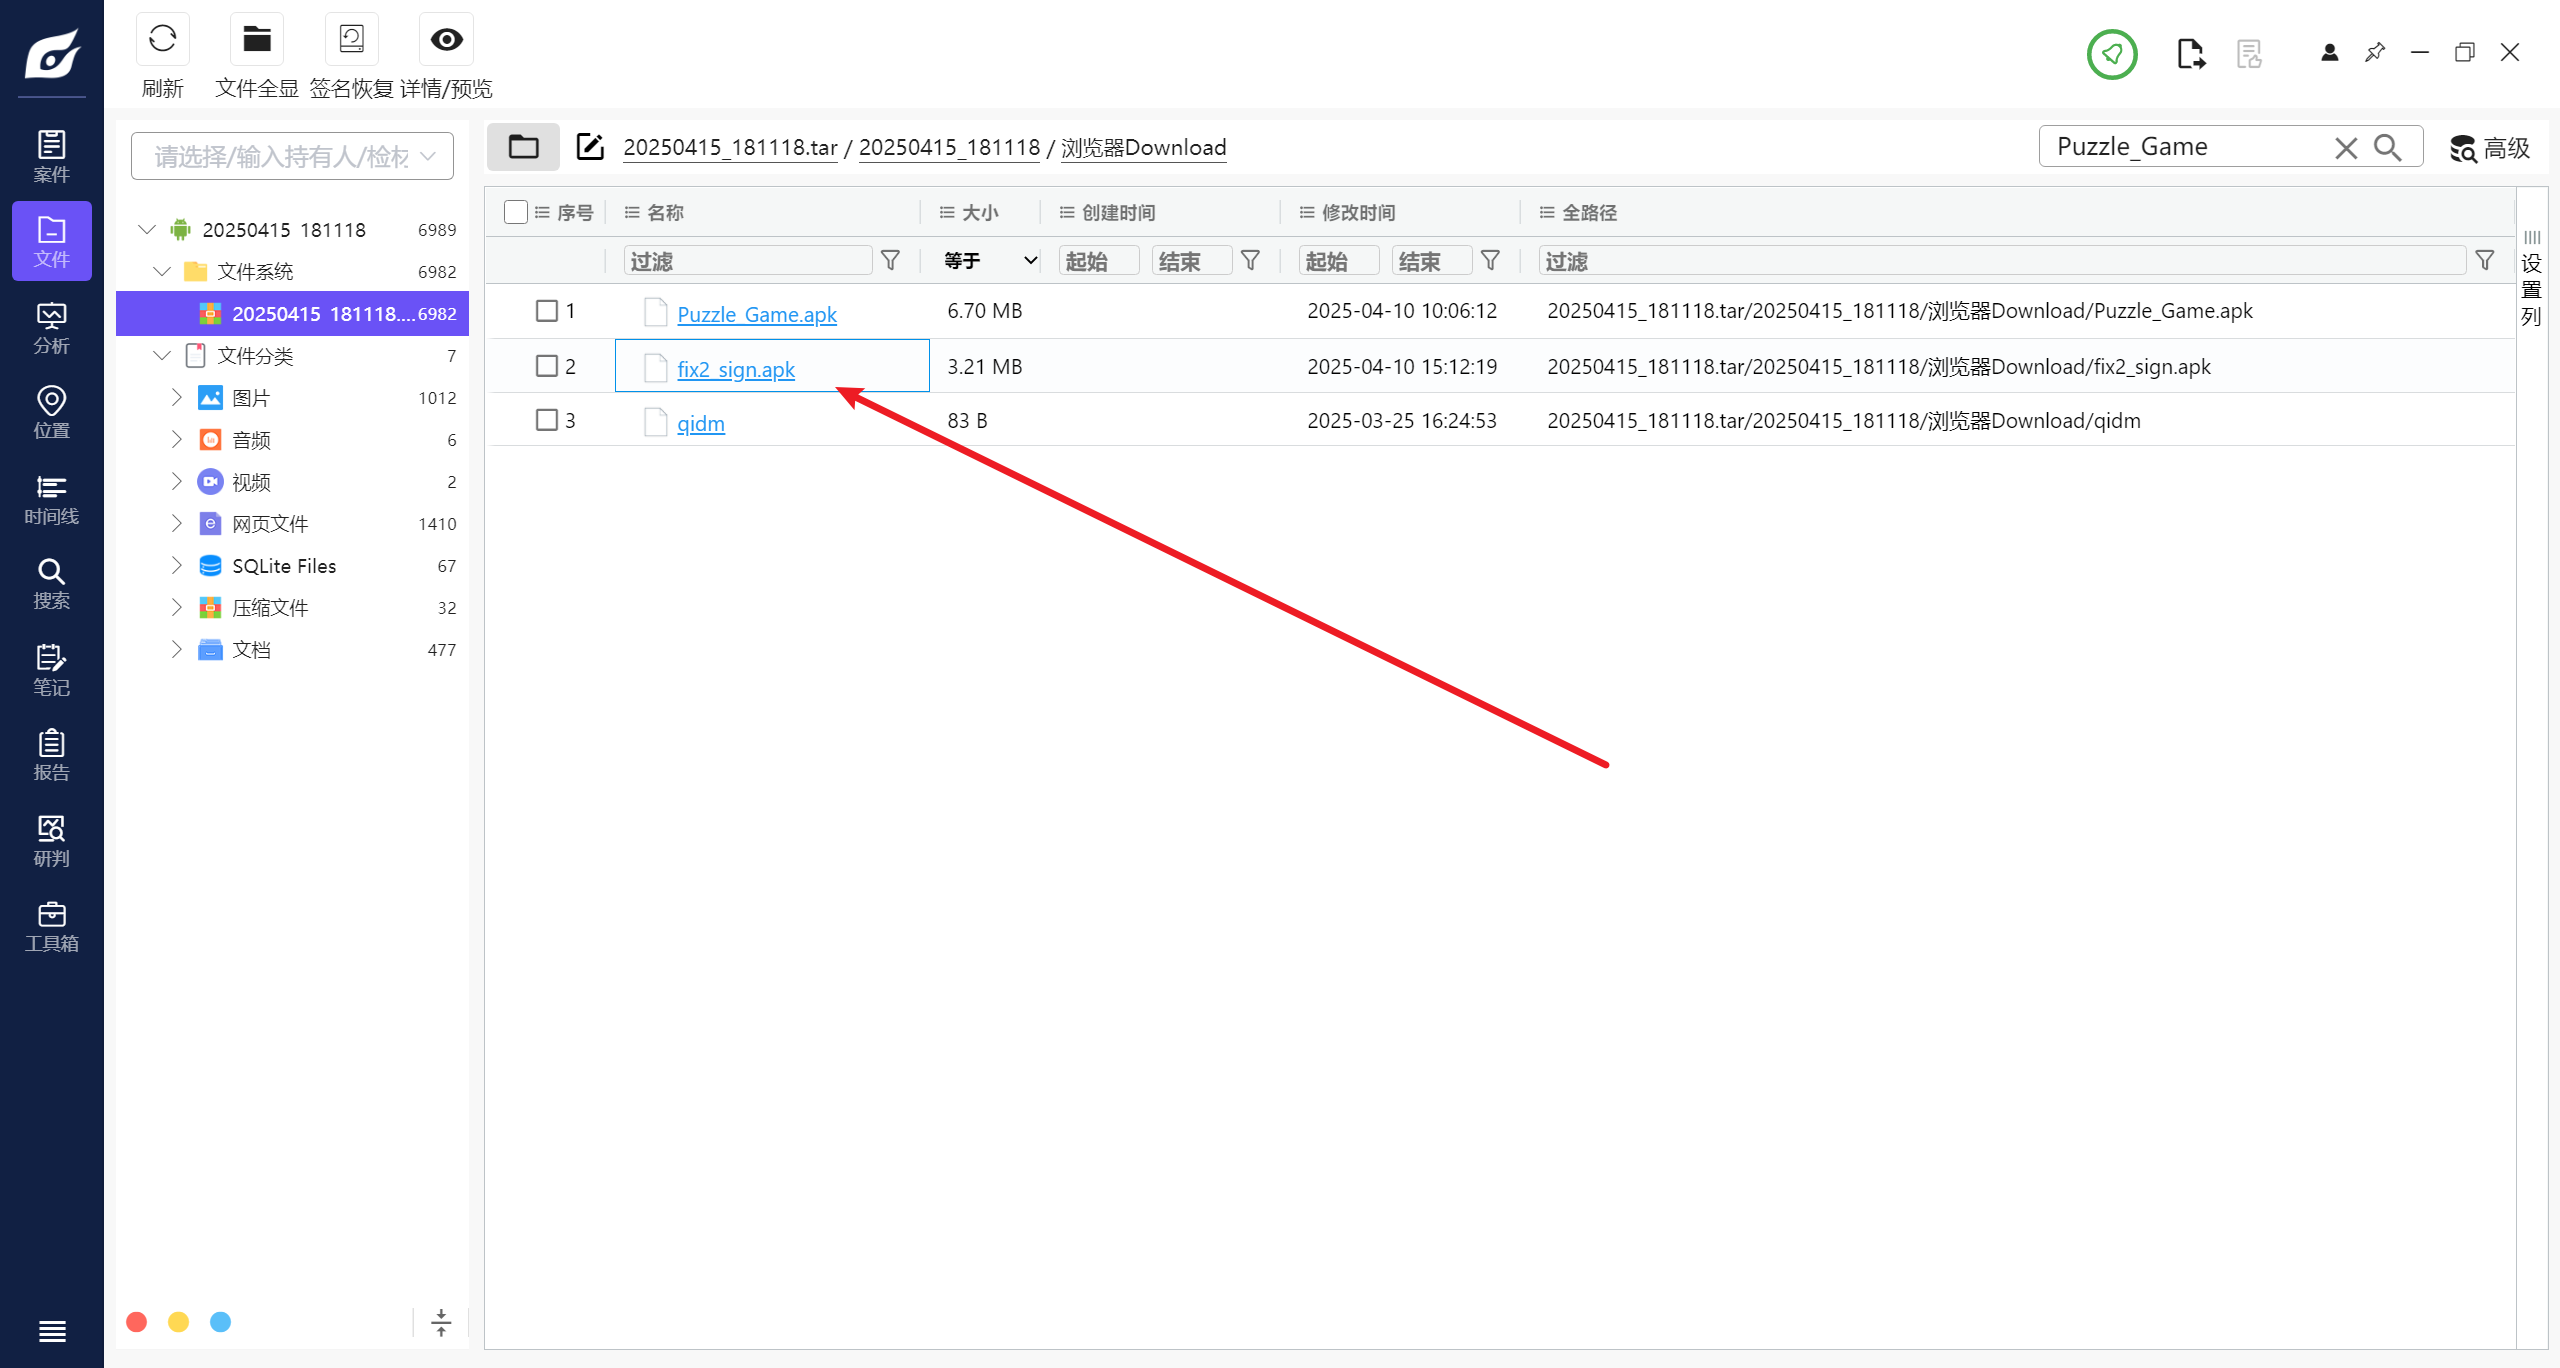Toggle the select-all header checkbox
This screenshot has height=1368, width=2560.
(516, 212)
